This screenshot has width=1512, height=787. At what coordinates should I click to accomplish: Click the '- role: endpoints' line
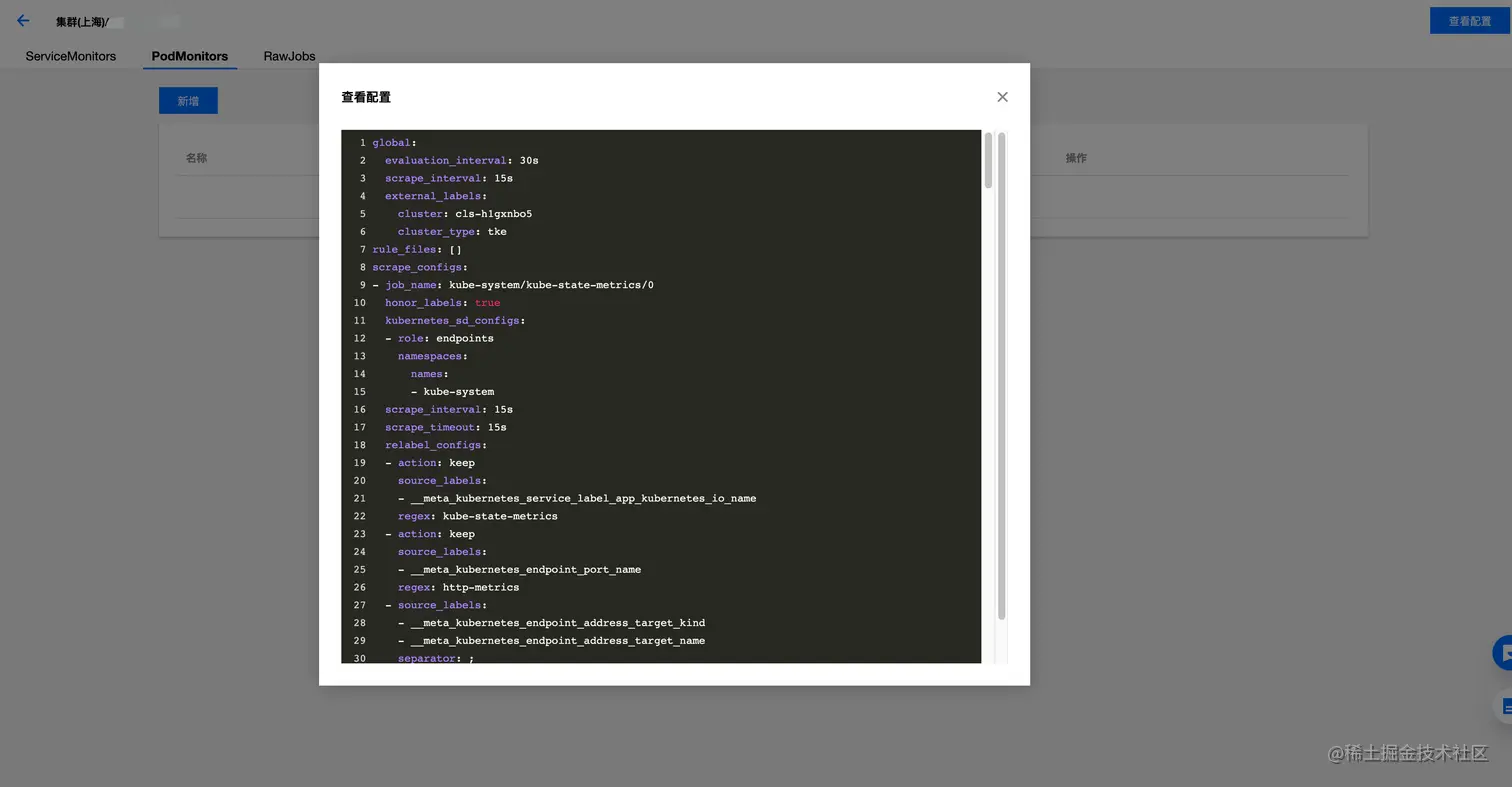[x=440, y=338]
